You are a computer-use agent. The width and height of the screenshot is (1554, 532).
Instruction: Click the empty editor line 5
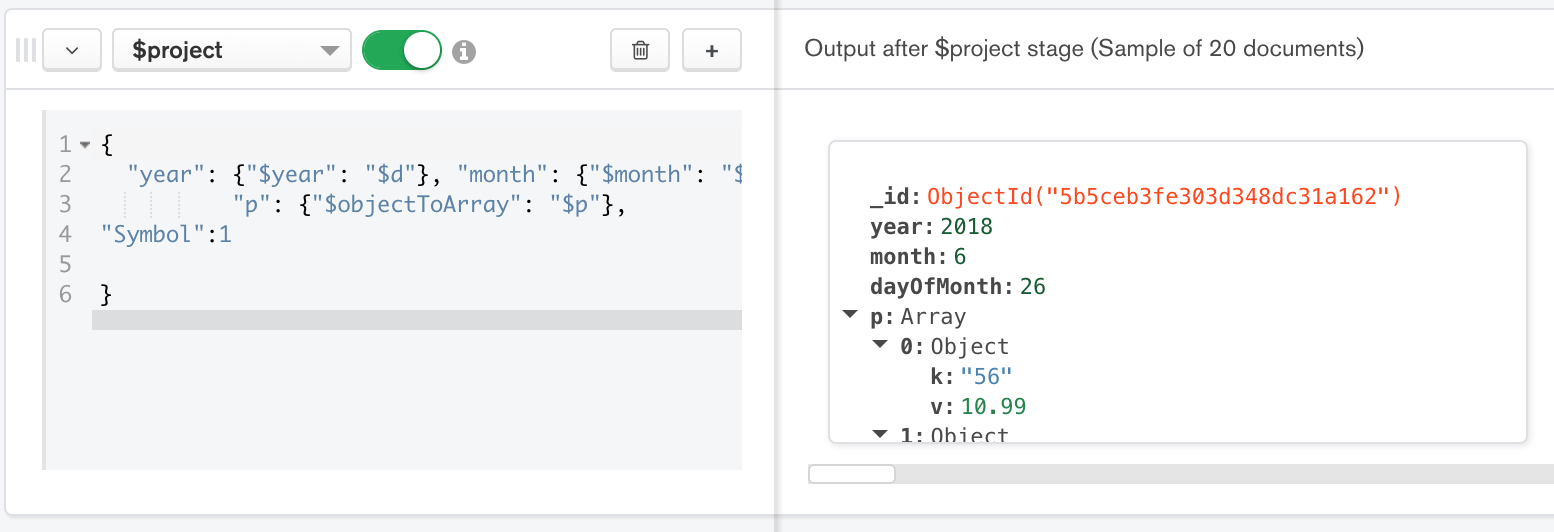[x=417, y=265]
